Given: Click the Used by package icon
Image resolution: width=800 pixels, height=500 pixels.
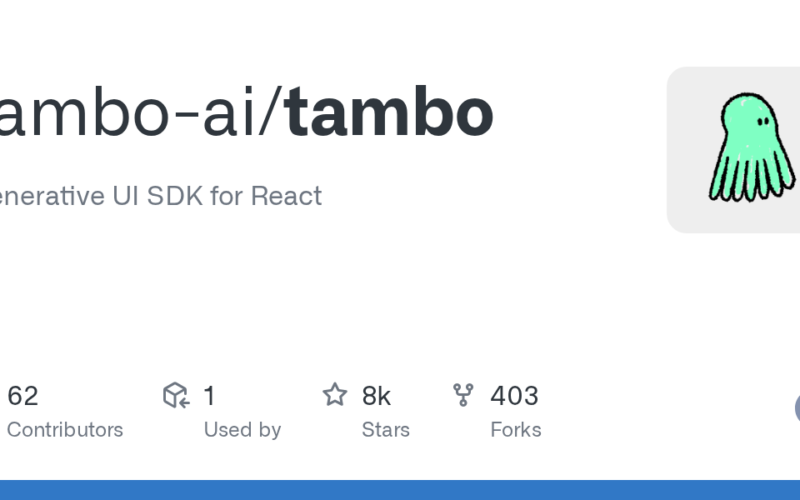Looking at the screenshot, I should pyautogui.click(x=176, y=396).
